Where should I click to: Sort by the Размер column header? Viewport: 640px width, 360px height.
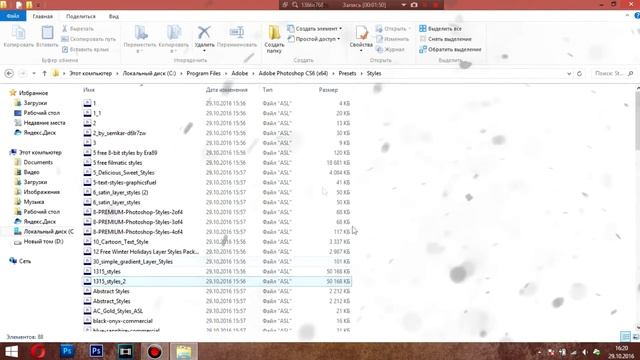(x=328, y=90)
